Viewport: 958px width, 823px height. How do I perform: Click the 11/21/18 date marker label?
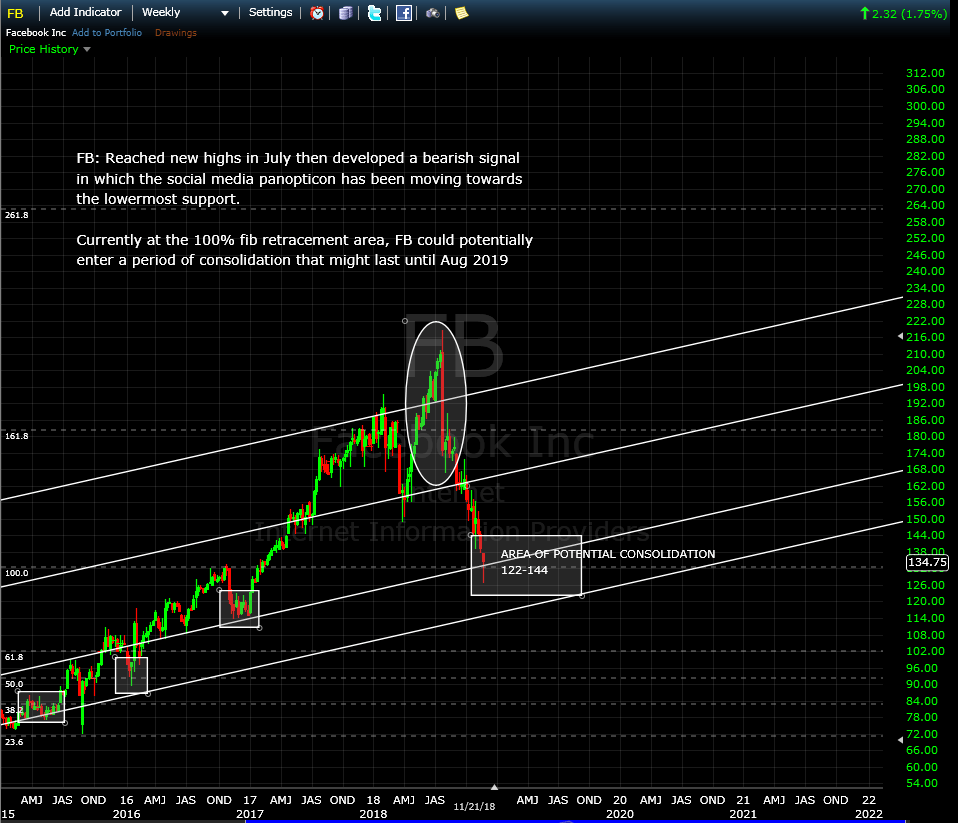pyautogui.click(x=474, y=807)
